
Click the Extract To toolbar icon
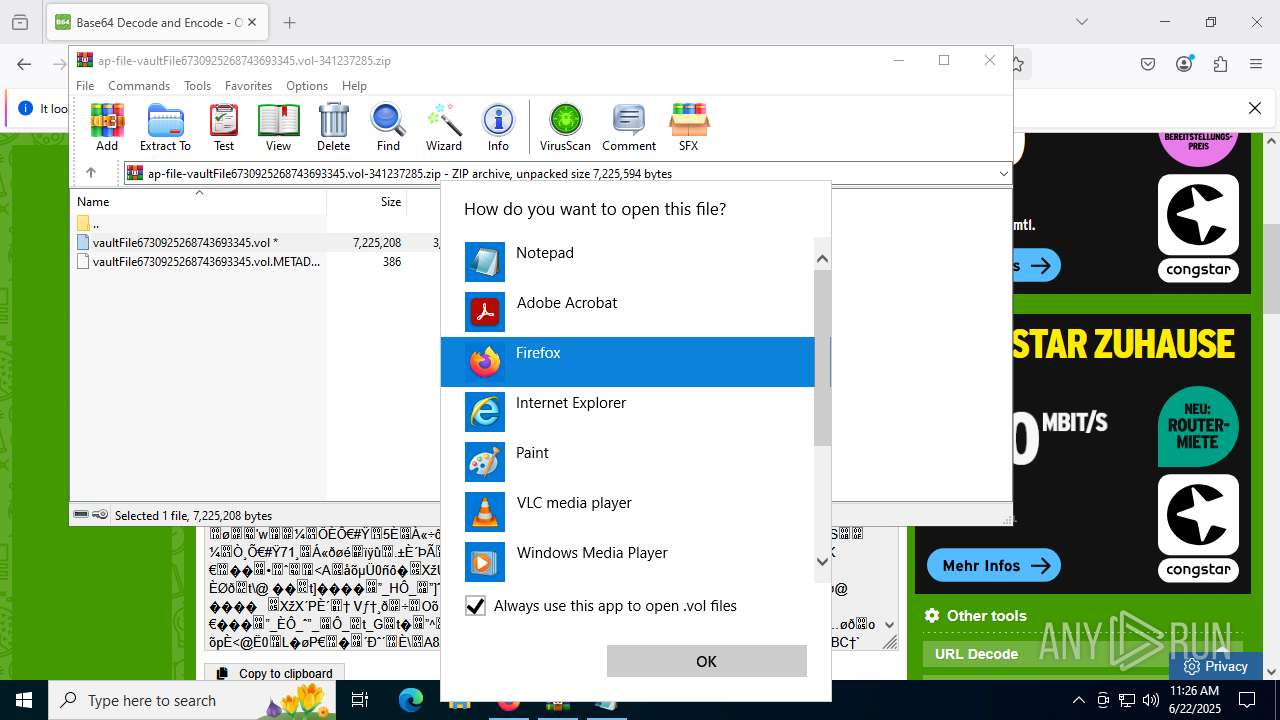point(165,127)
